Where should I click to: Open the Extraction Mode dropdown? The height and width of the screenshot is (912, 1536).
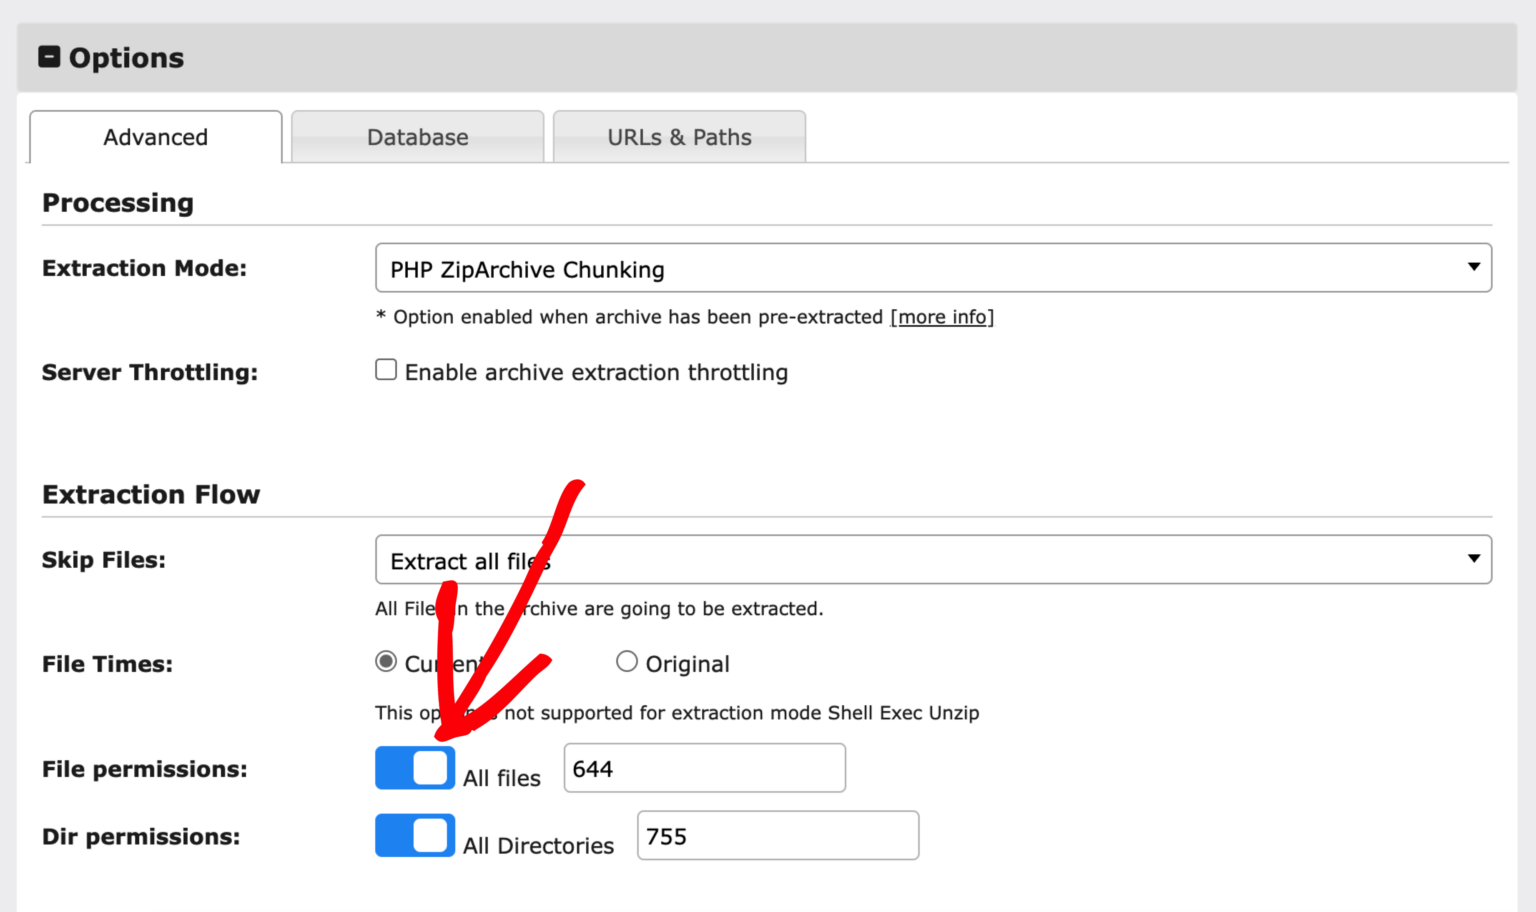click(x=930, y=267)
